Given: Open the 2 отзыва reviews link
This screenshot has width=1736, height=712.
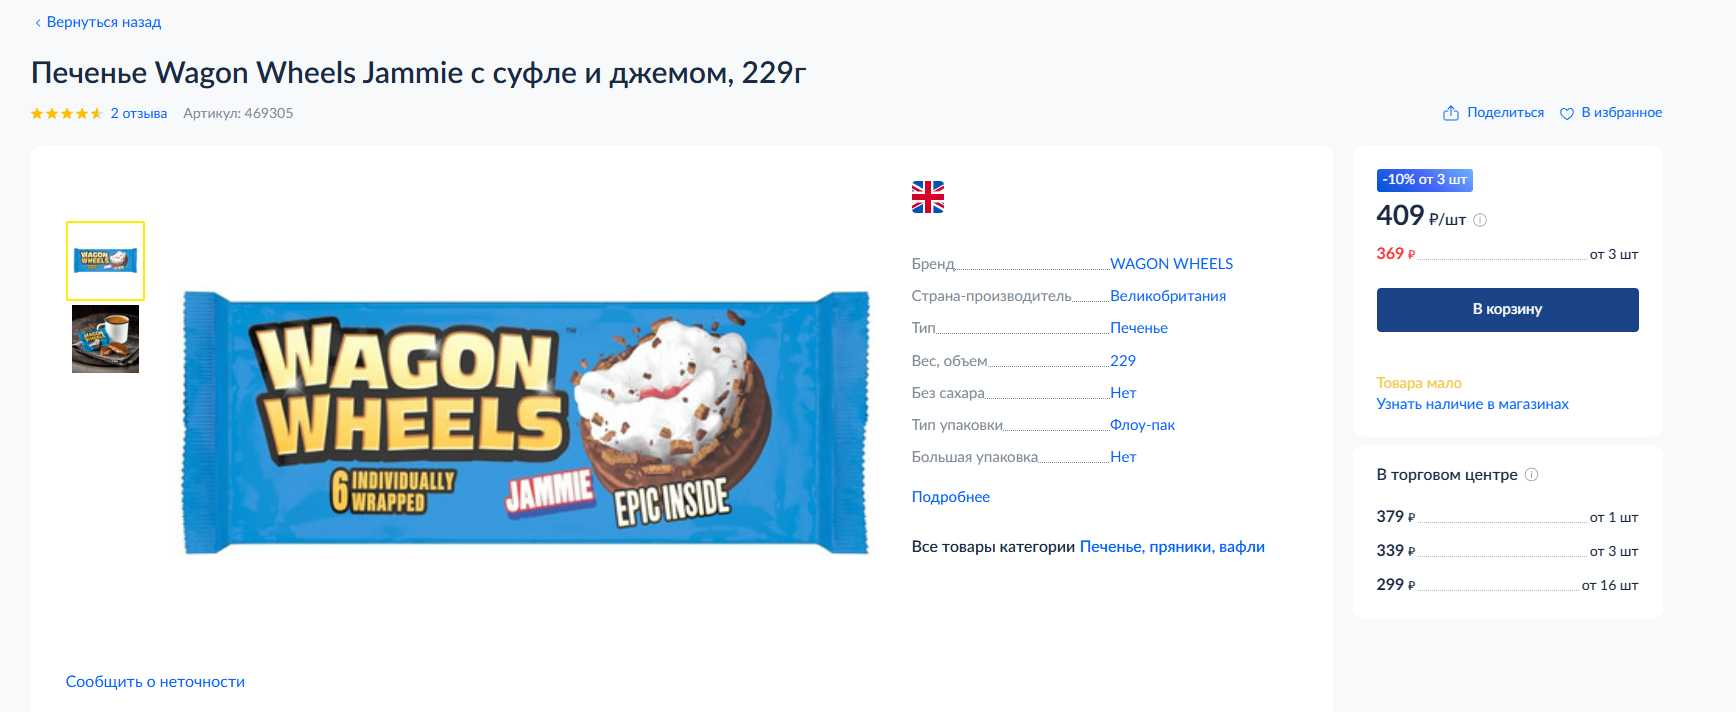Looking at the screenshot, I should (x=139, y=113).
